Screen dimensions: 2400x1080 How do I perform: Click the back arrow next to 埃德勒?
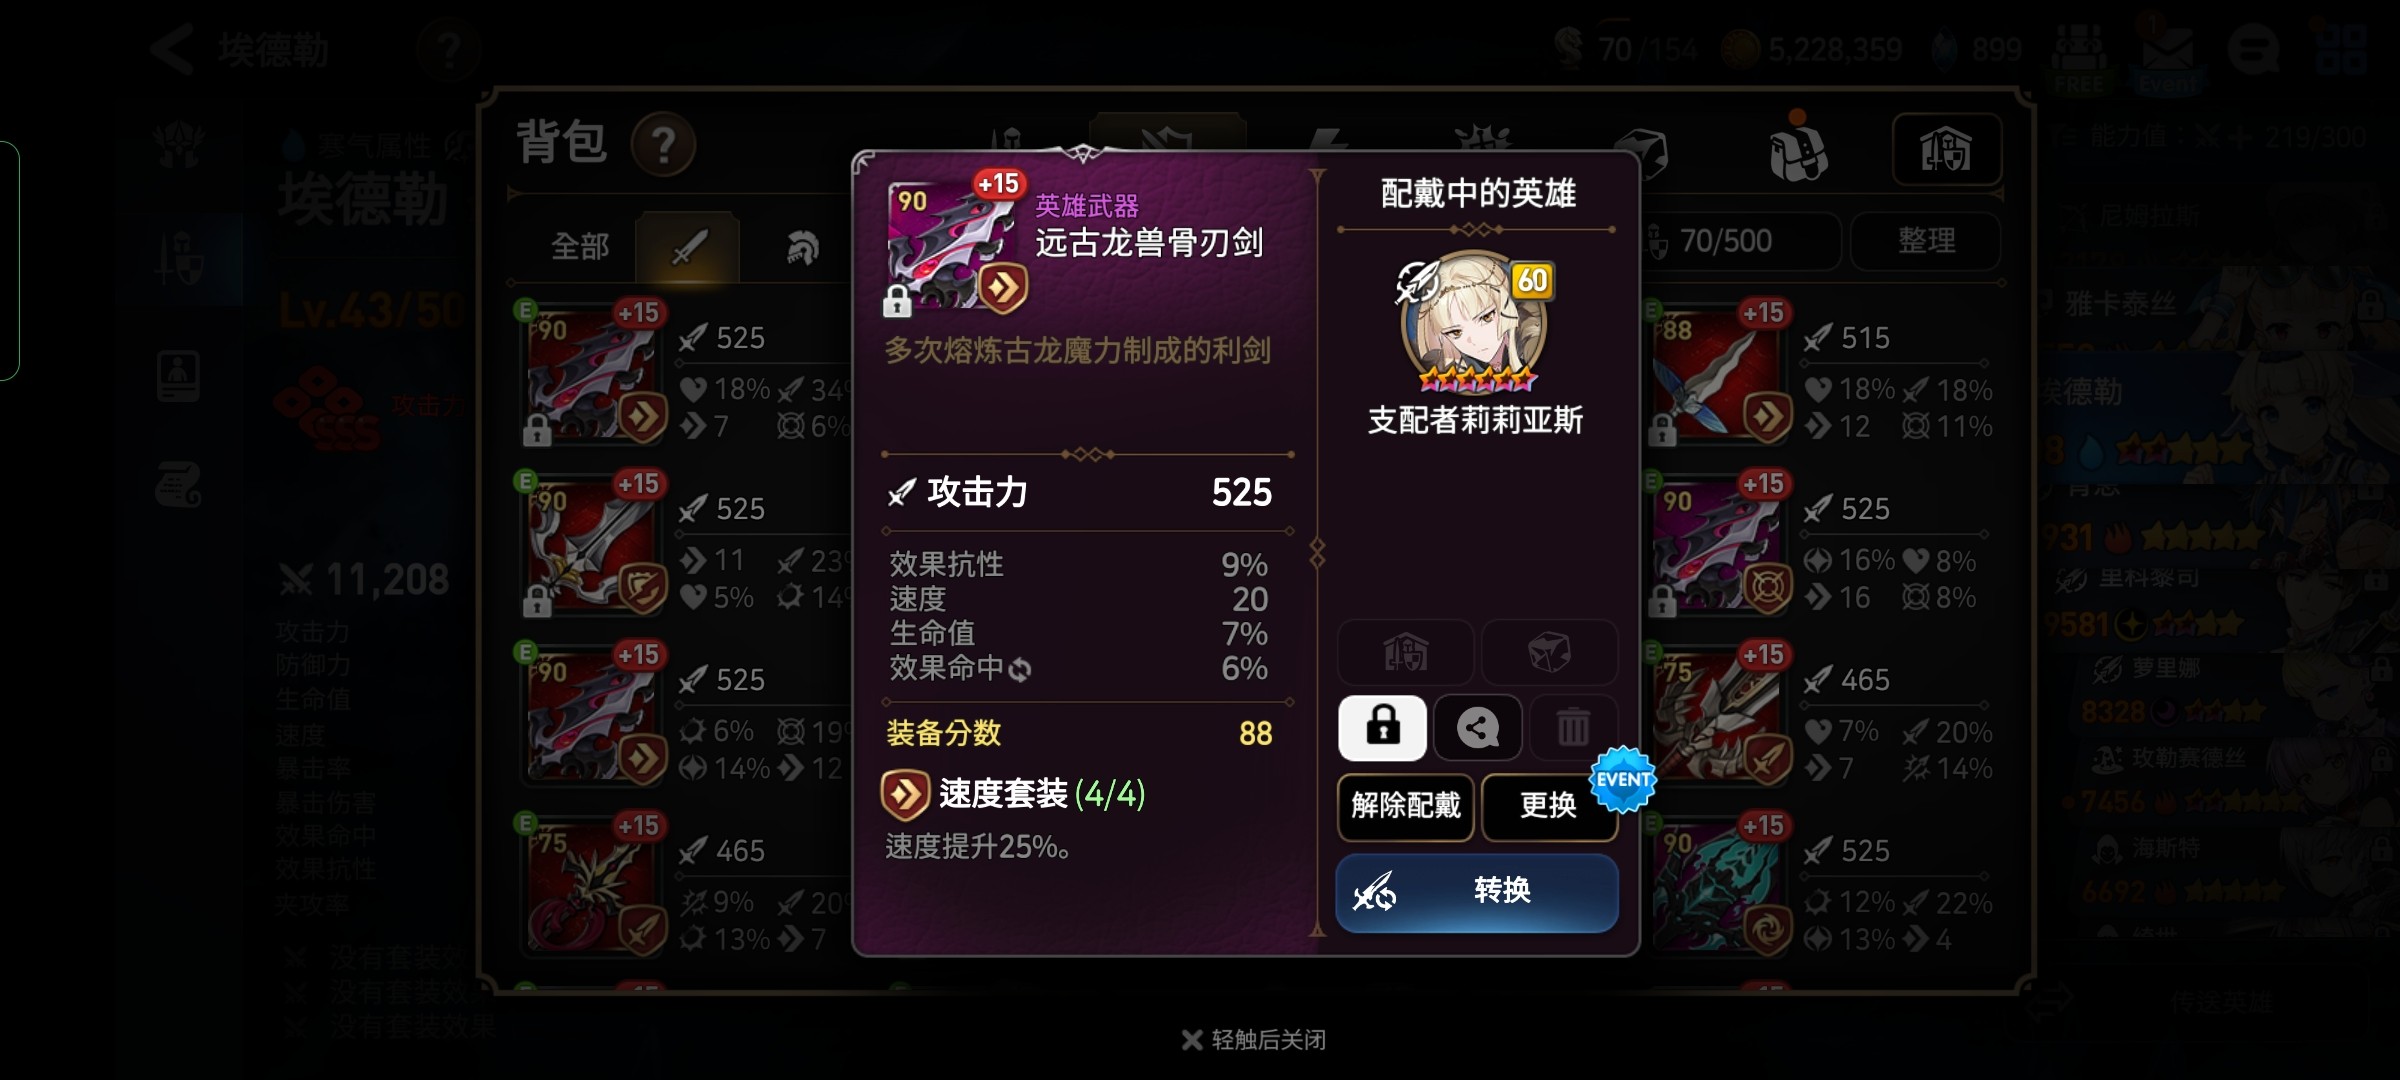click(x=173, y=48)
